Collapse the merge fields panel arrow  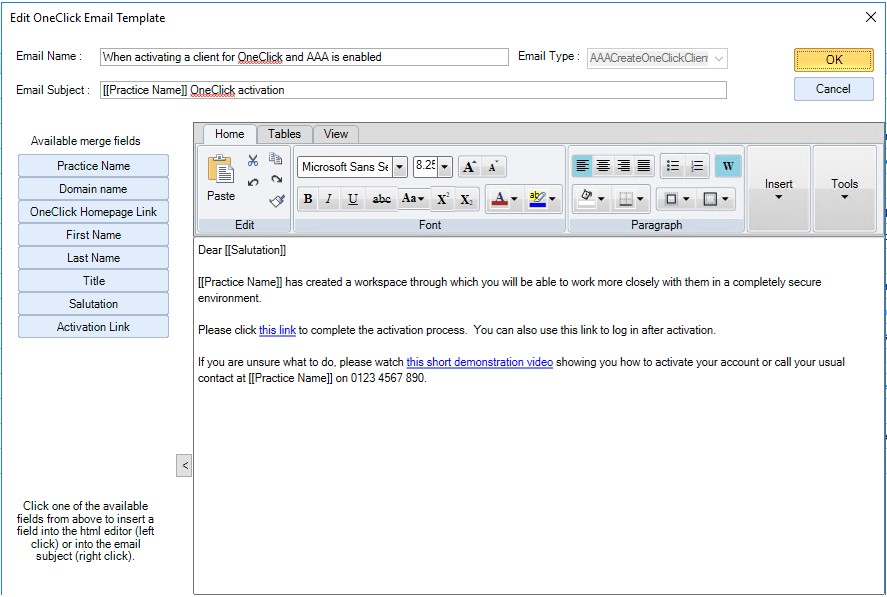click(x=184, y=466)
